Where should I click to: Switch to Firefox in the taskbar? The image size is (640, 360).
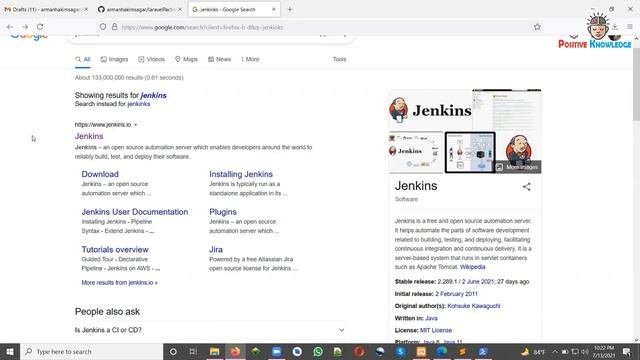pos(235,351)
